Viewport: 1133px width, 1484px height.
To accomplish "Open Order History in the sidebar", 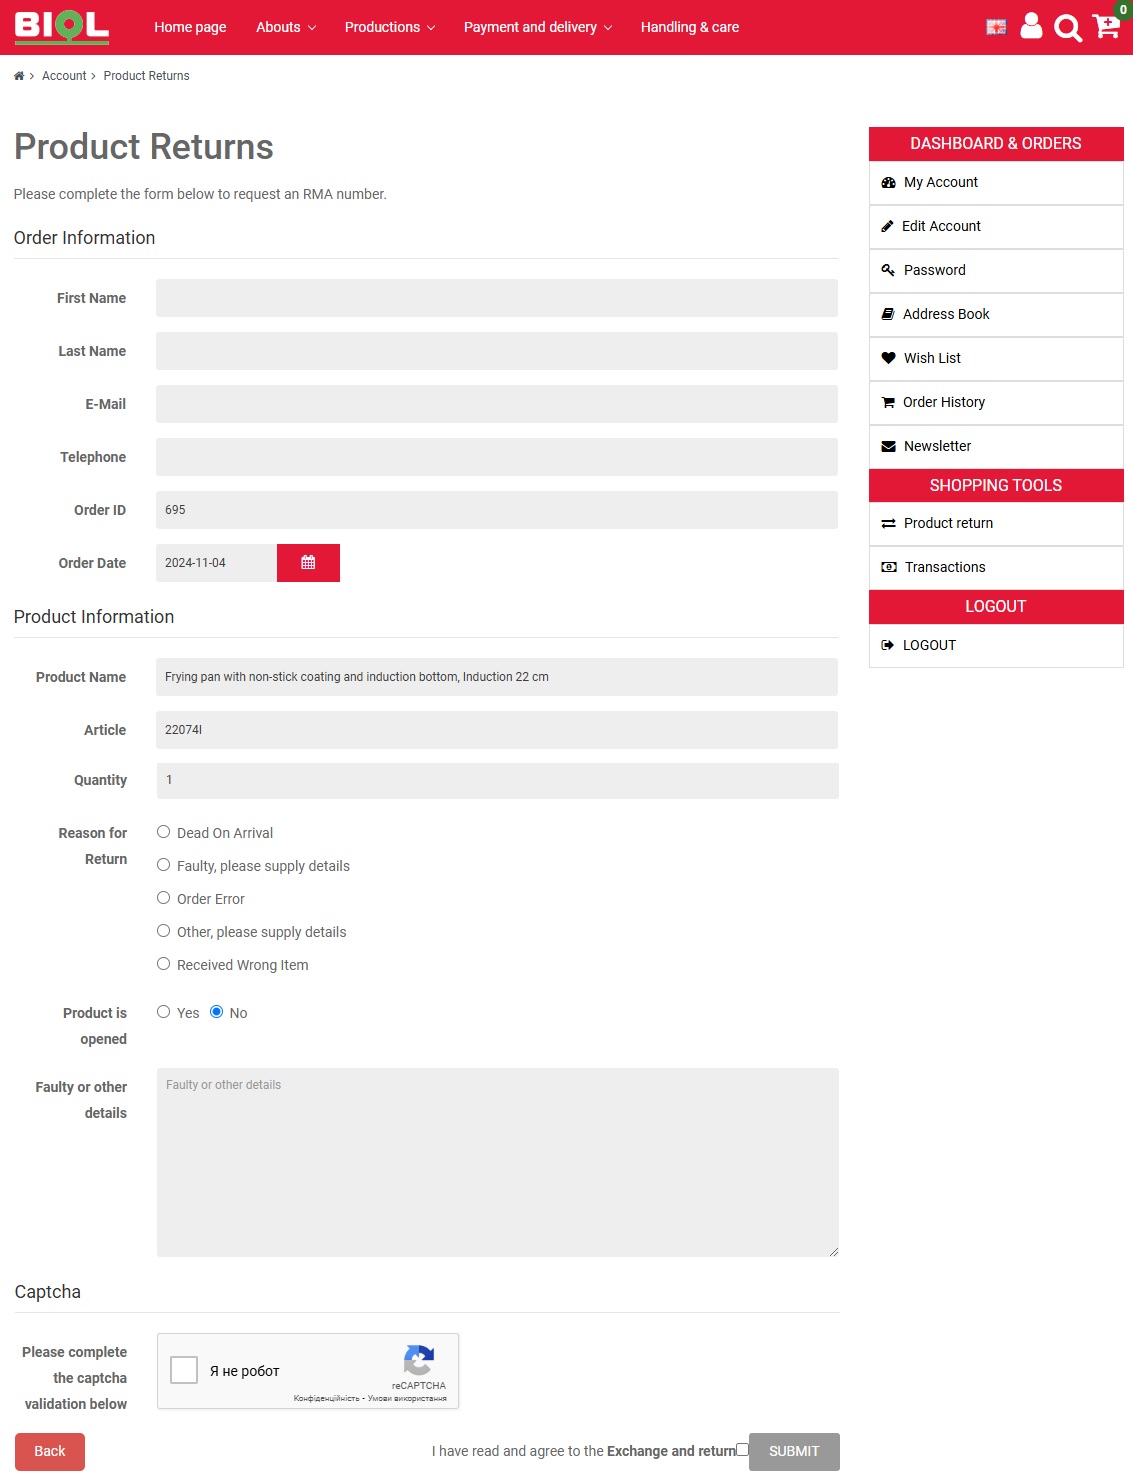I will pyautogui.click(x=943, y=402).
